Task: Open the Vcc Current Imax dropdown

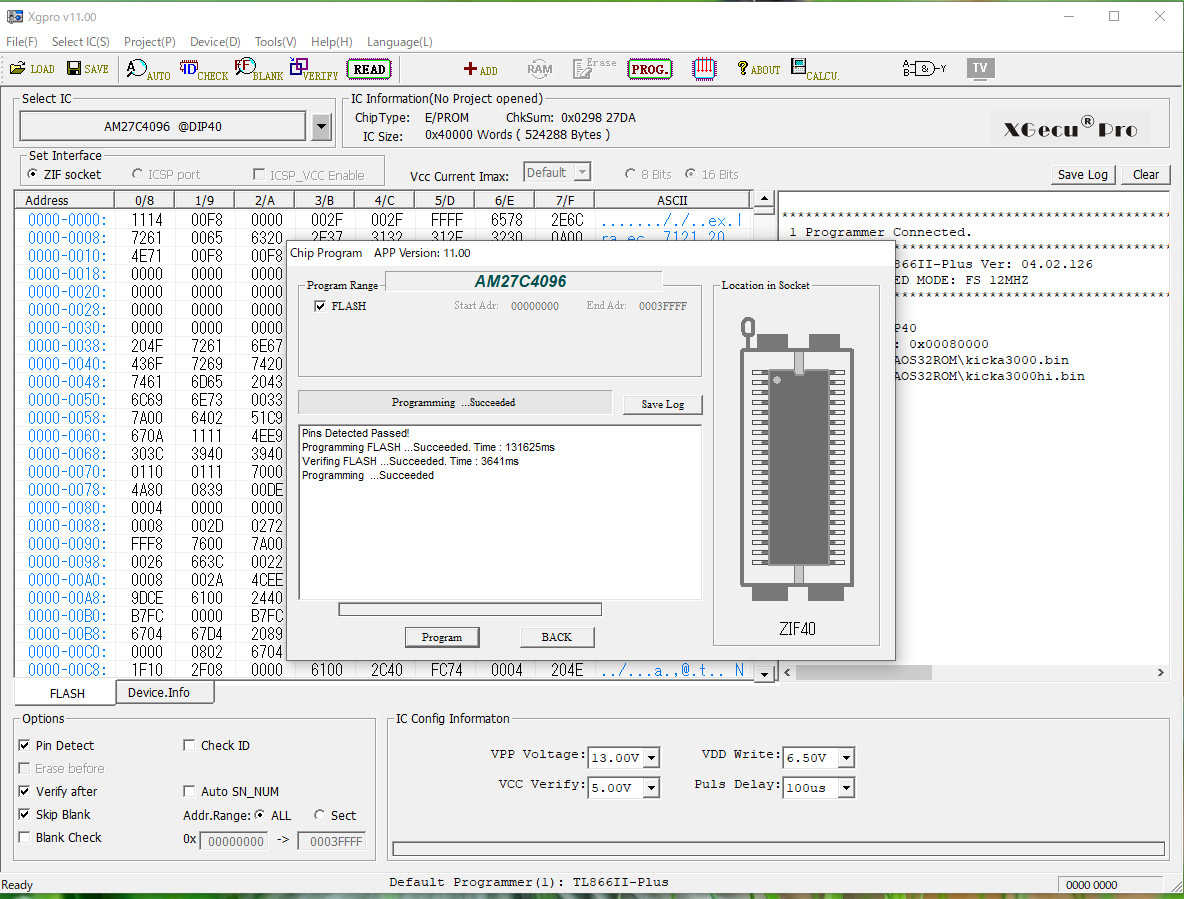Action: coord(581,173)
